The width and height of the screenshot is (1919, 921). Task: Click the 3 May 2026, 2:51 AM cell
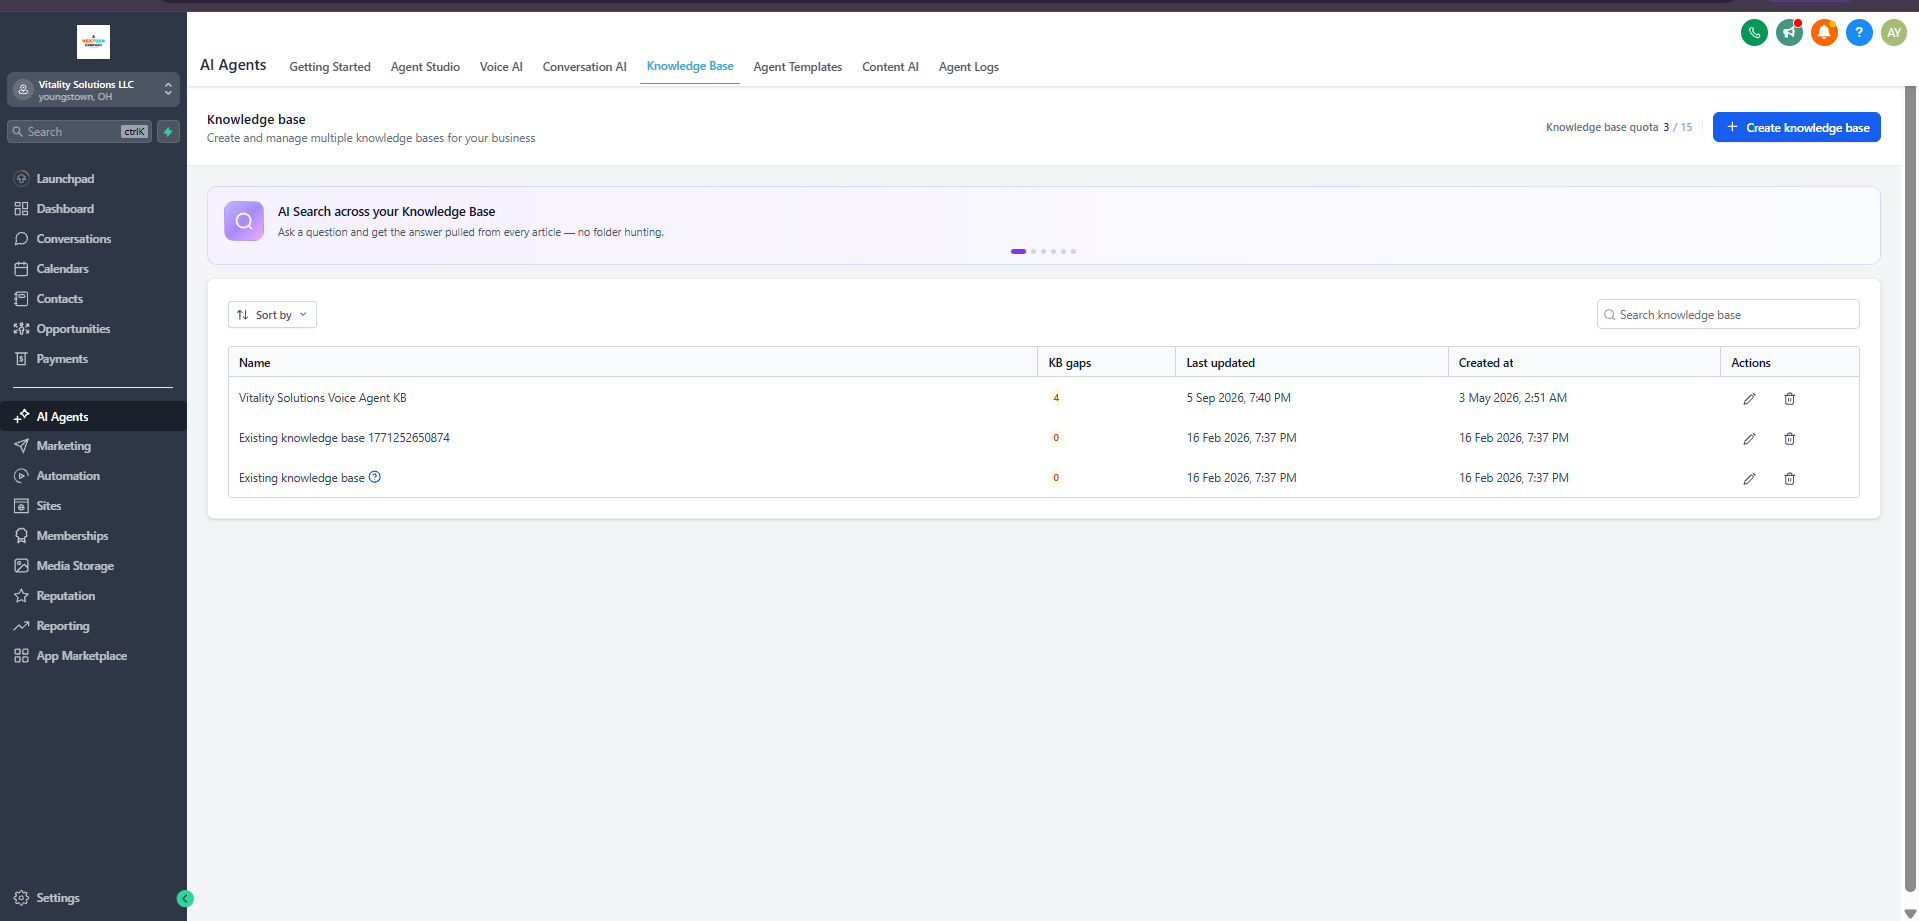[1513, 398]
